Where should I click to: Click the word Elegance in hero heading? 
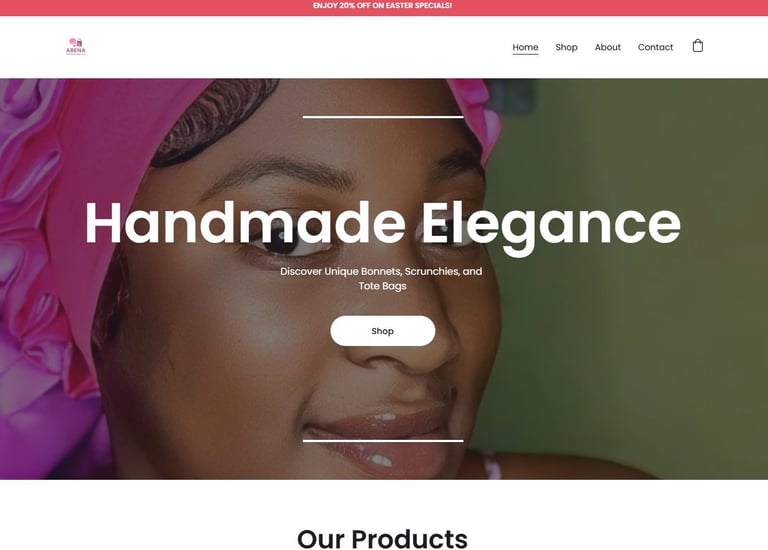pos(551,225)
